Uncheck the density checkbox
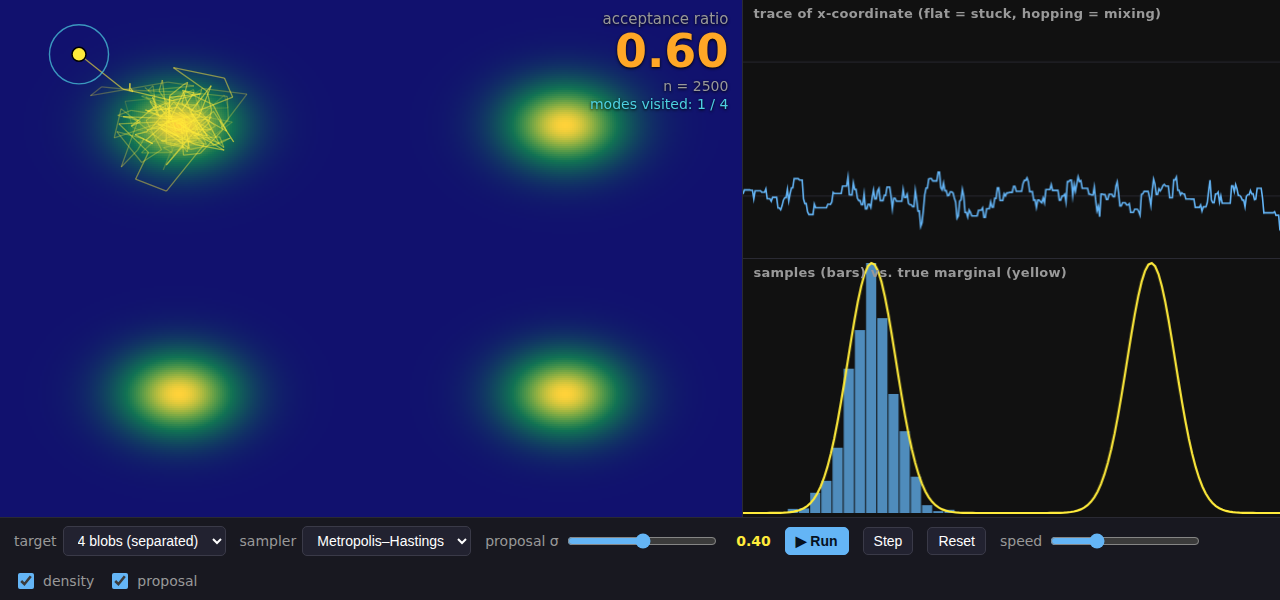Viewport: 1280px width, 600px height. point(26,581)
